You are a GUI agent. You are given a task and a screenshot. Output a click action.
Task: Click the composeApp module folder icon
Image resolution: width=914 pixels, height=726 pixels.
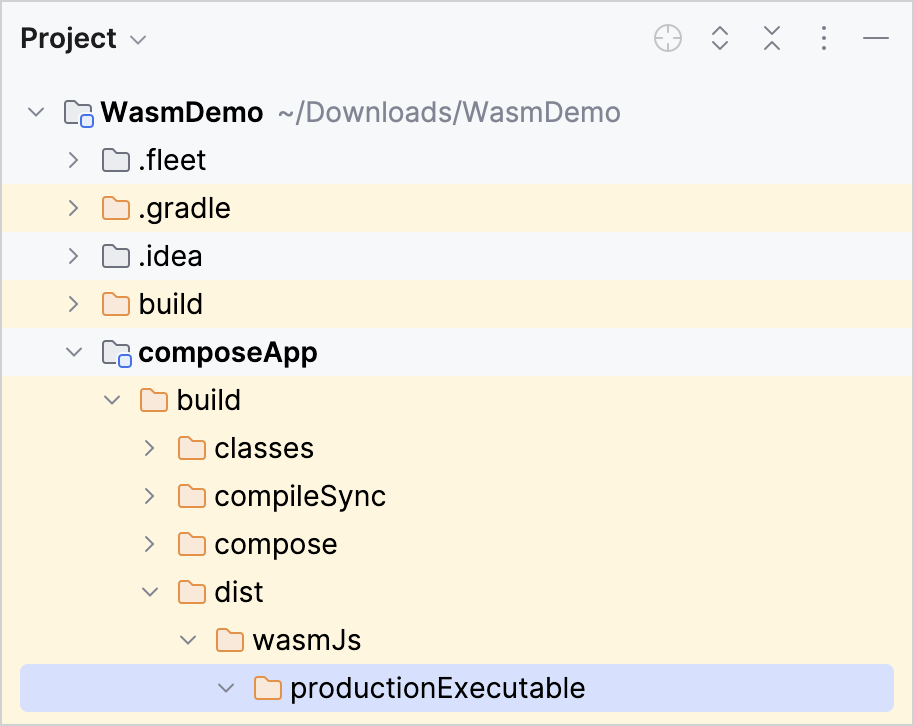tap(117, 353)
